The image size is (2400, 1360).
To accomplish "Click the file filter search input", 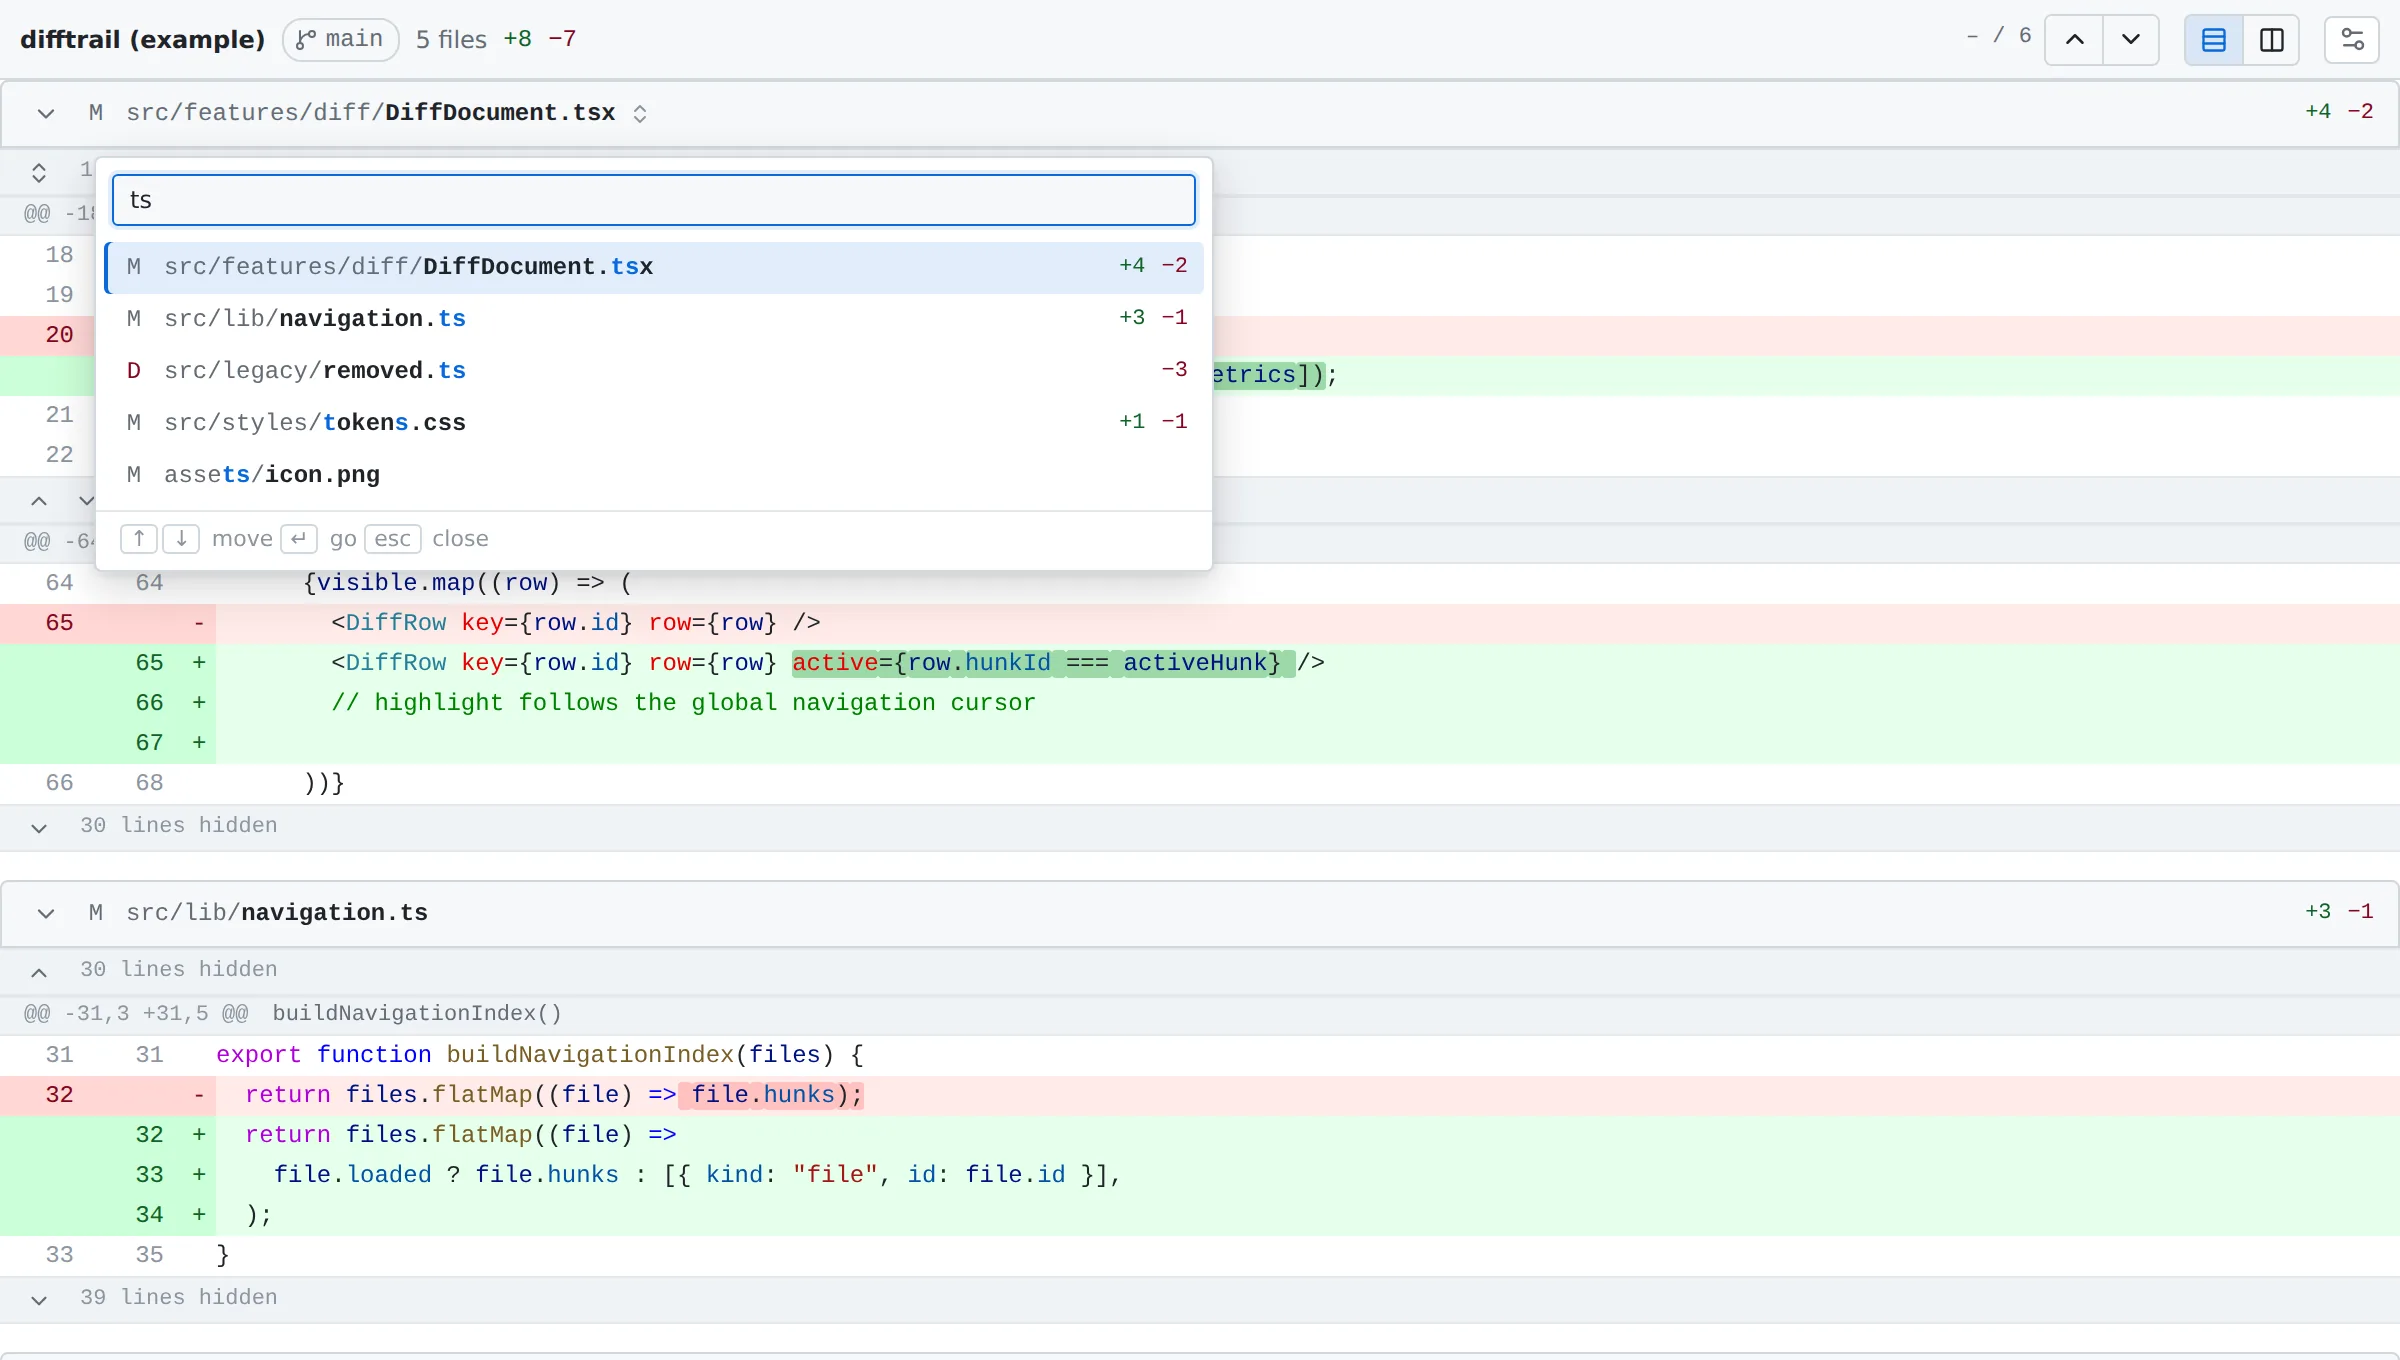I will (x=653, y=200).
